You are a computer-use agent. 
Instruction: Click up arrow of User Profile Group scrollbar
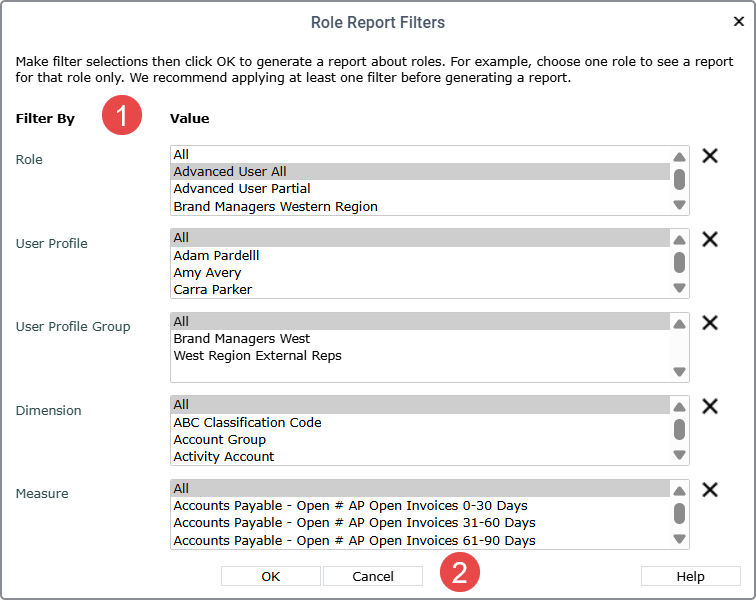(679, 324)
